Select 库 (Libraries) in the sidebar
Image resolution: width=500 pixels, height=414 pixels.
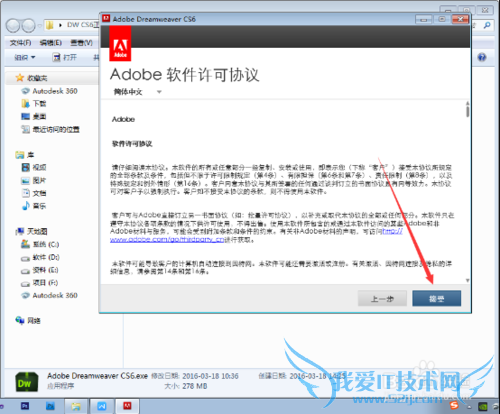pos(25,155)
